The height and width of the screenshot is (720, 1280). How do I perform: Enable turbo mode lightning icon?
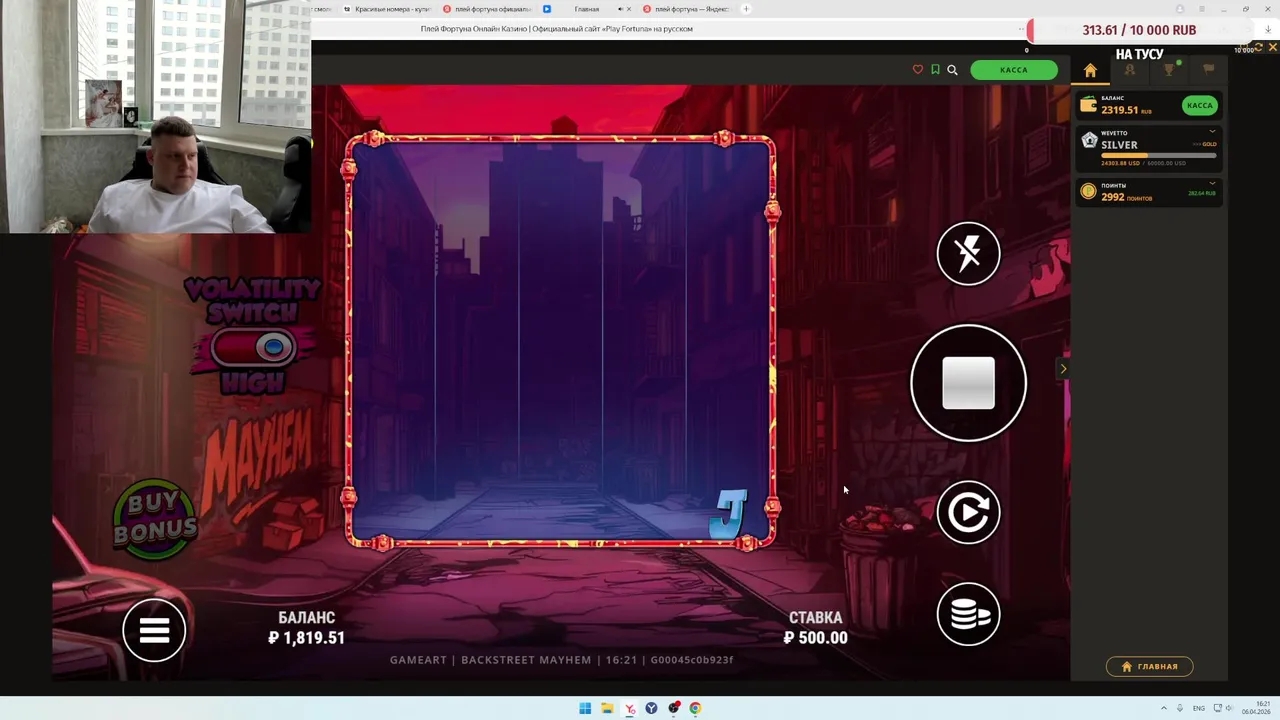pos(968,253)
